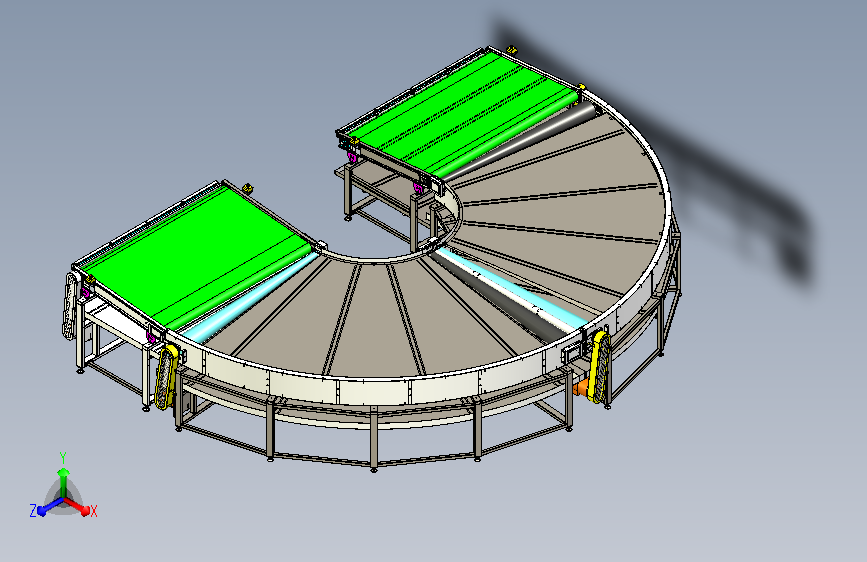
Task: Click the blue Z axis of the triad
Action: (50, 507)
